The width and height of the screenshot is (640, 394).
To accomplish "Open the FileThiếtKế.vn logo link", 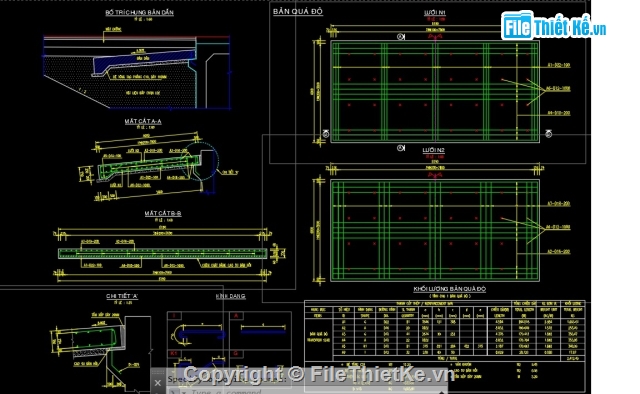I will (x=553, y=25).
